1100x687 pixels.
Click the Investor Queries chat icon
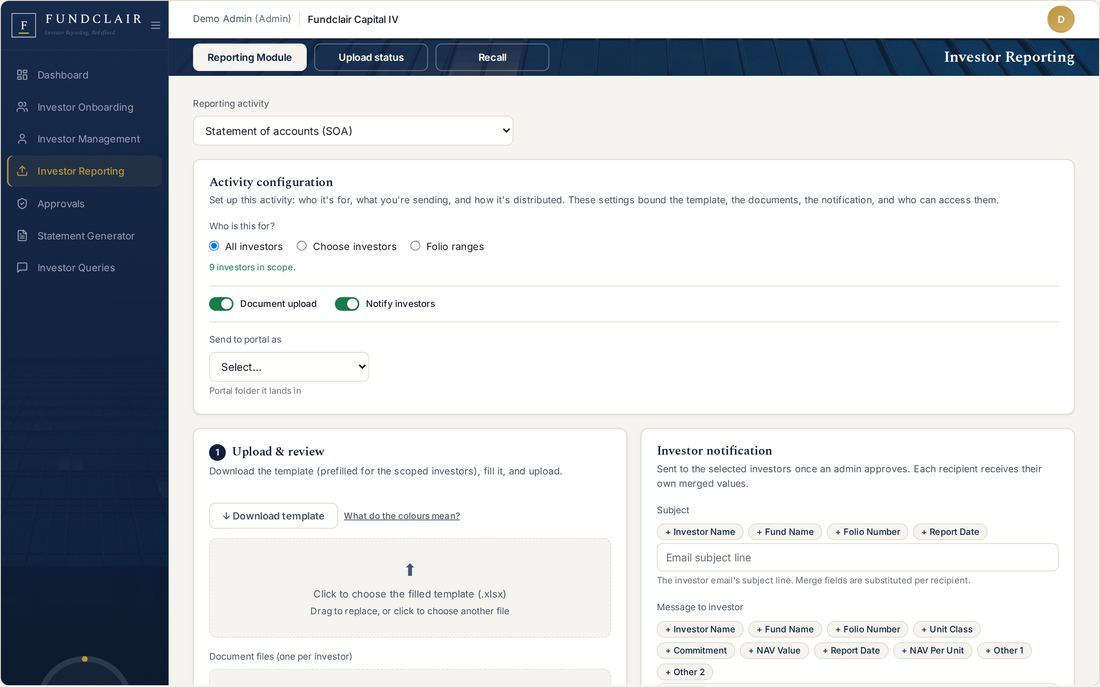(x=22, y=267)
